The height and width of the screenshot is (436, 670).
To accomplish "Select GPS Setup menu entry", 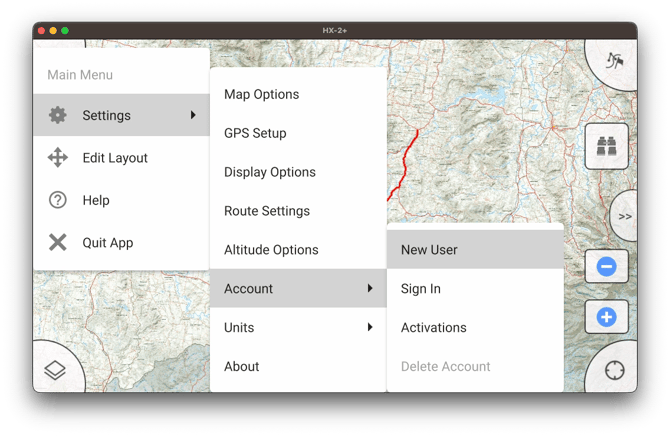I will pyautogui.click(x=255, y=133).
